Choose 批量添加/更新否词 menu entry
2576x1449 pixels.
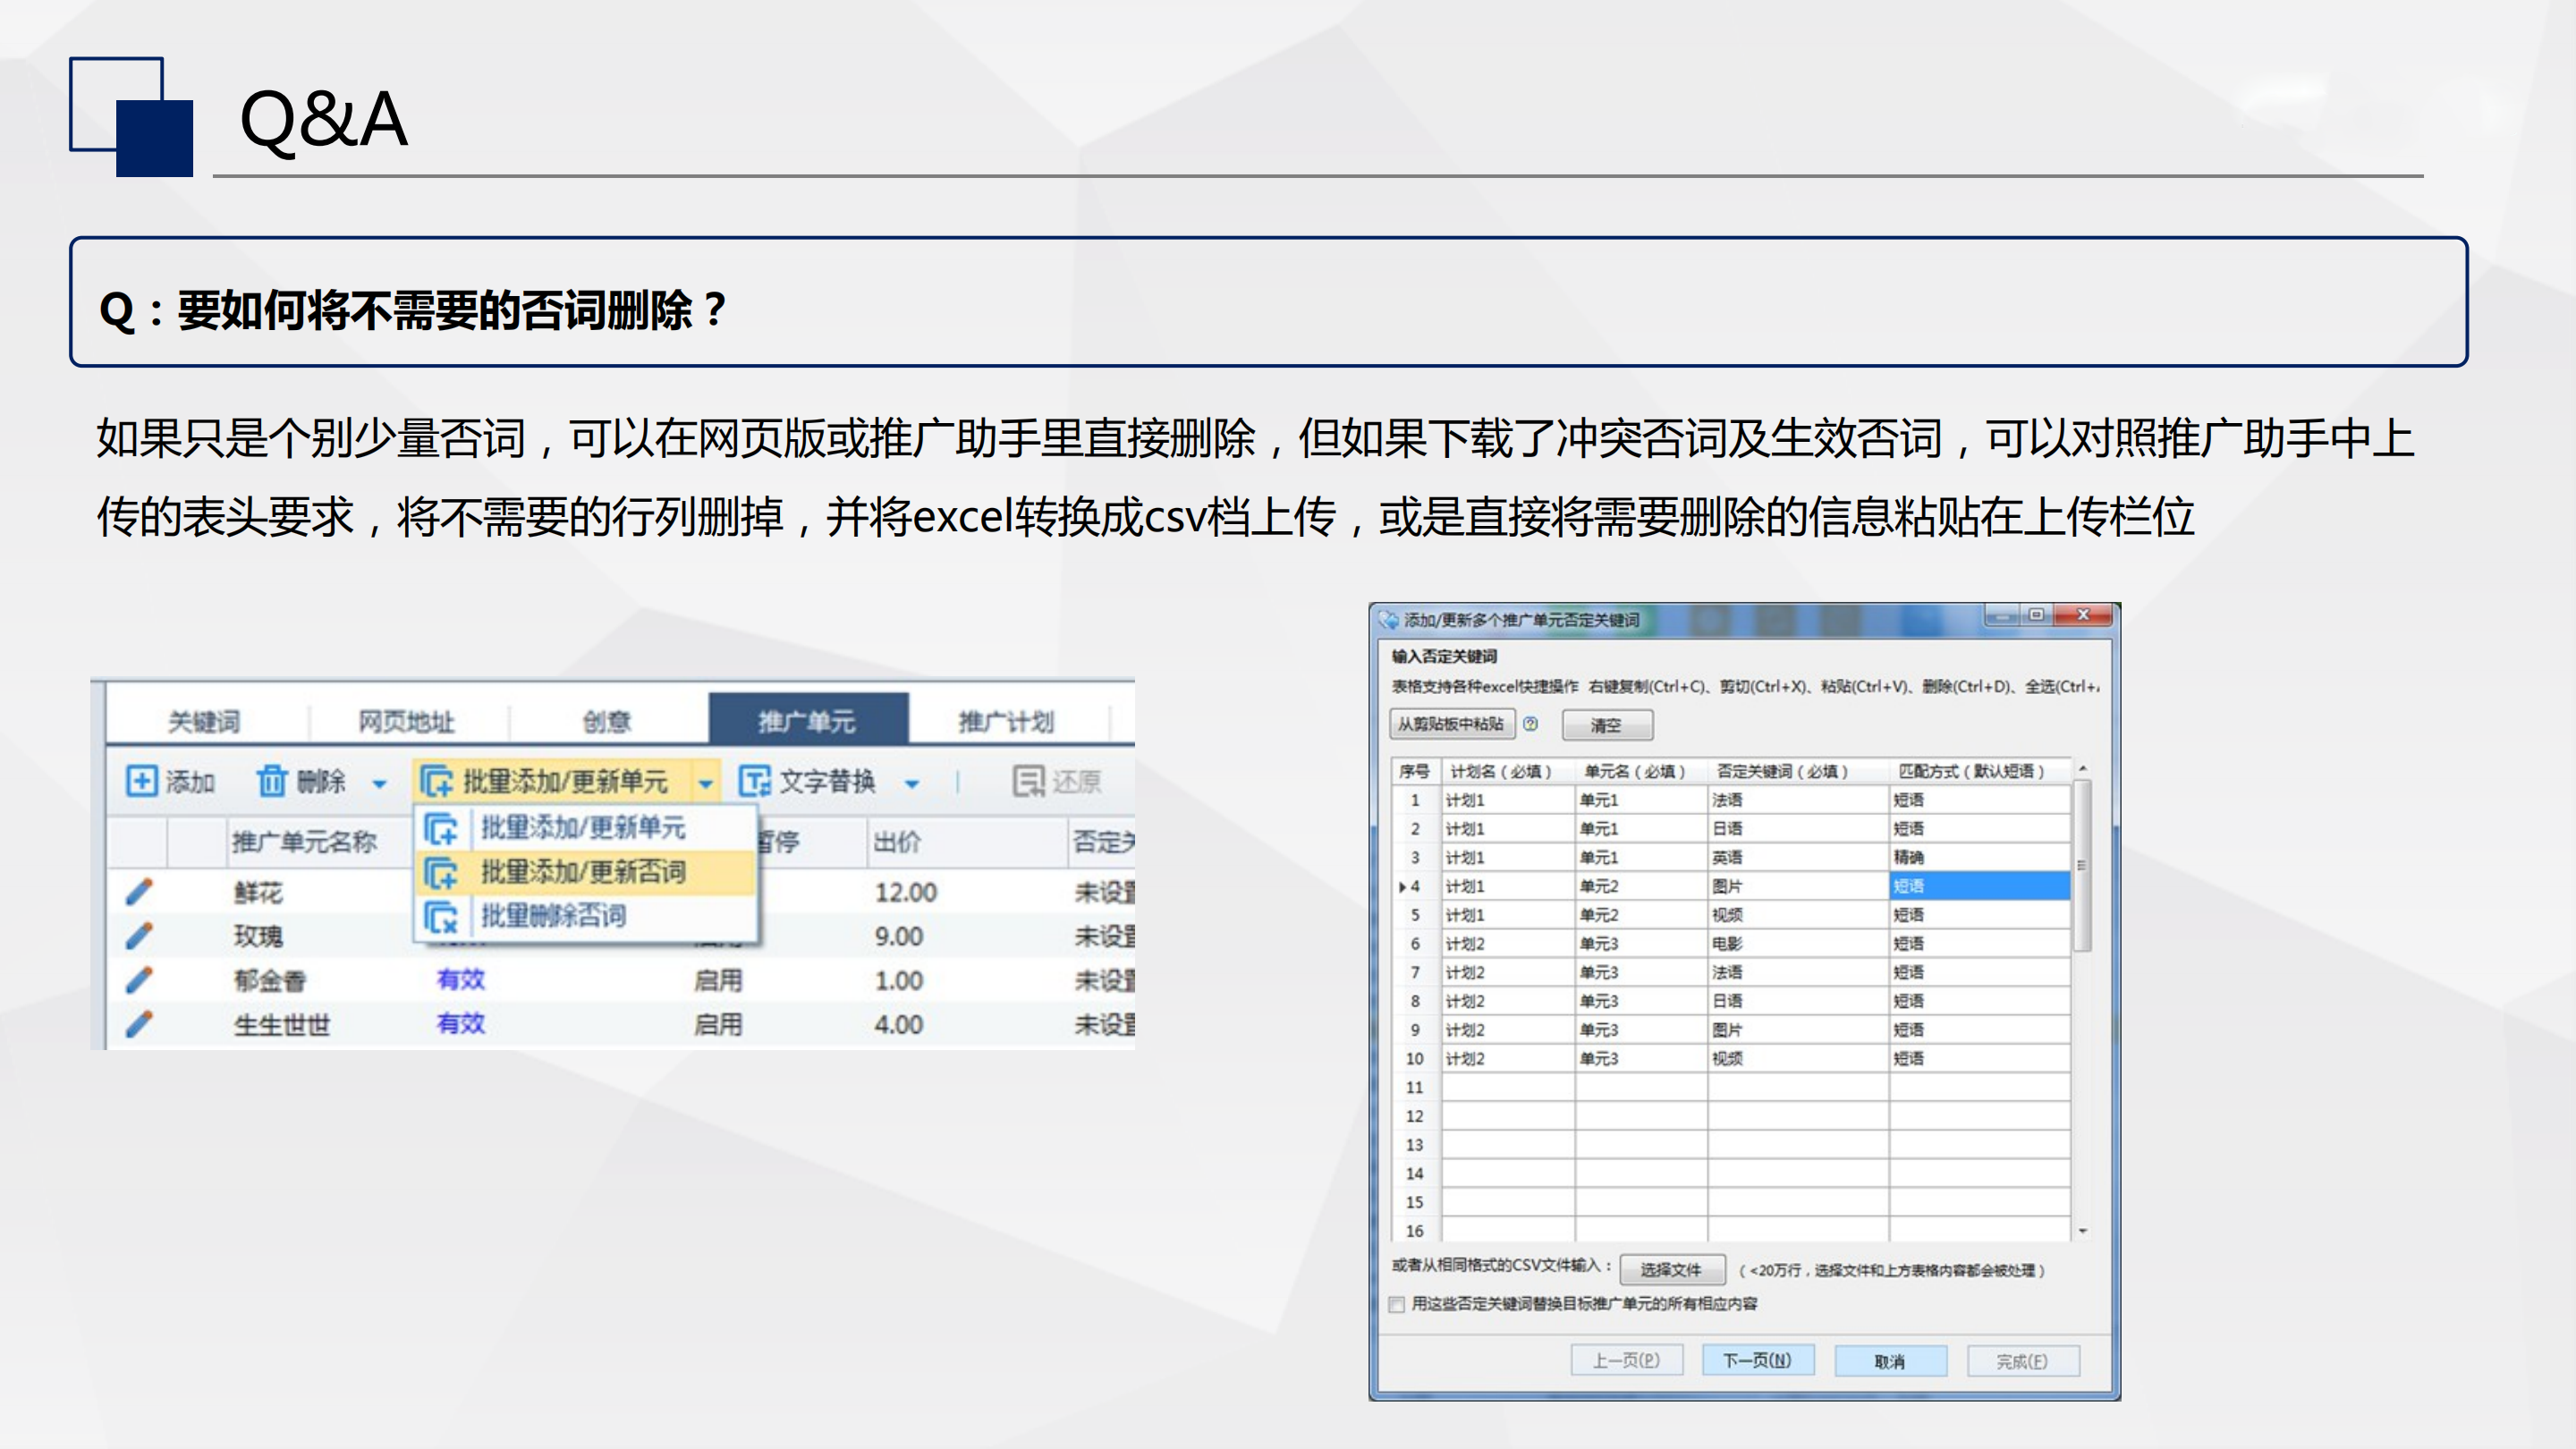tap(584, 872)
